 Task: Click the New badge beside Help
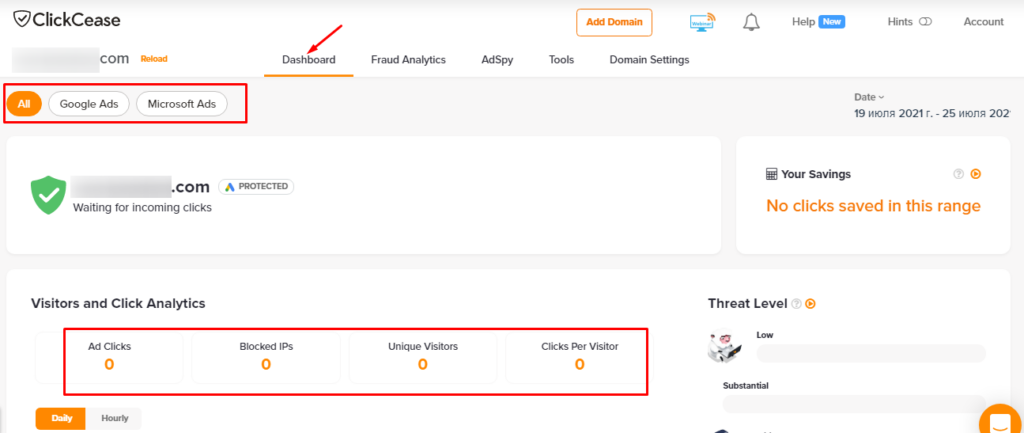tap(832, 22)
